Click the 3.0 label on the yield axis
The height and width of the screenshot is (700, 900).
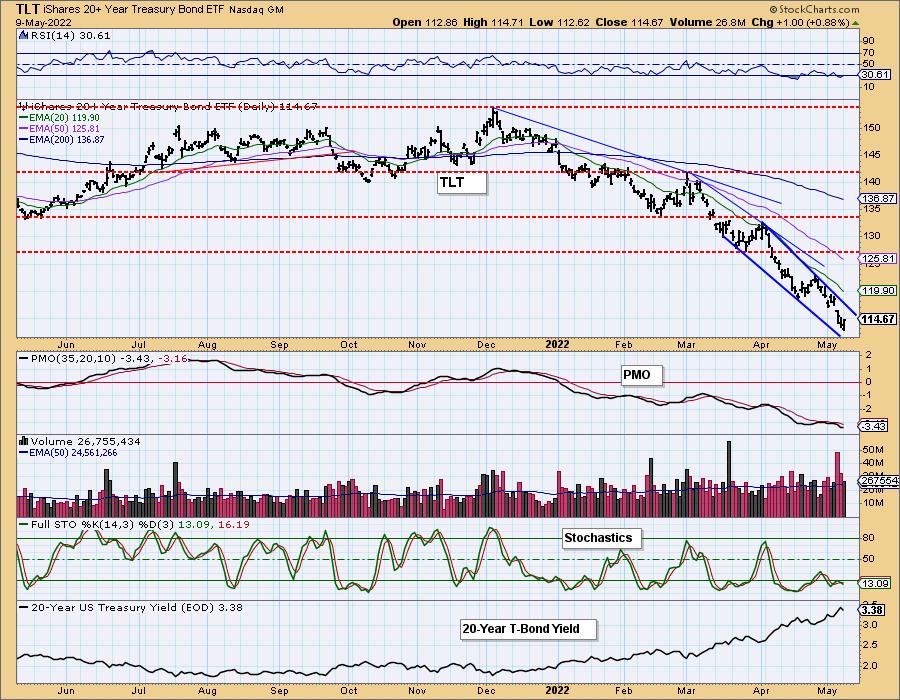point(870,624)
